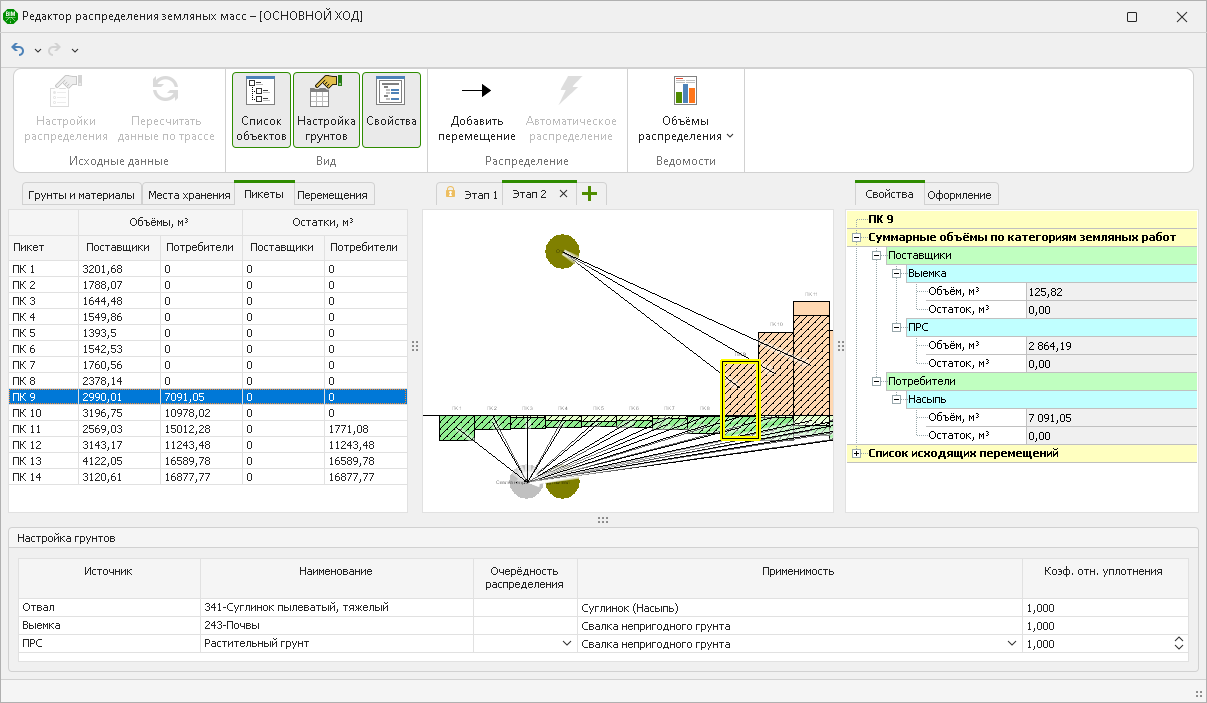Close the Этап 2 tab
1207x703 pixels.
563,194
